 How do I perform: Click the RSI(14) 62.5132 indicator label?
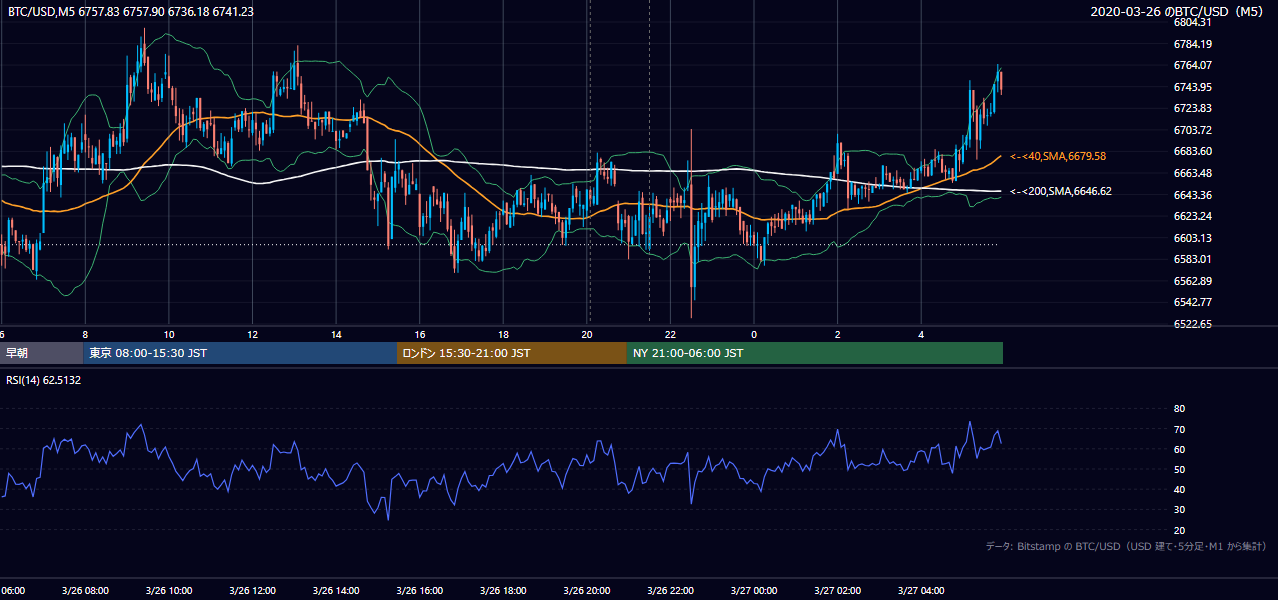pyautogui.click(x=44, y=380)
